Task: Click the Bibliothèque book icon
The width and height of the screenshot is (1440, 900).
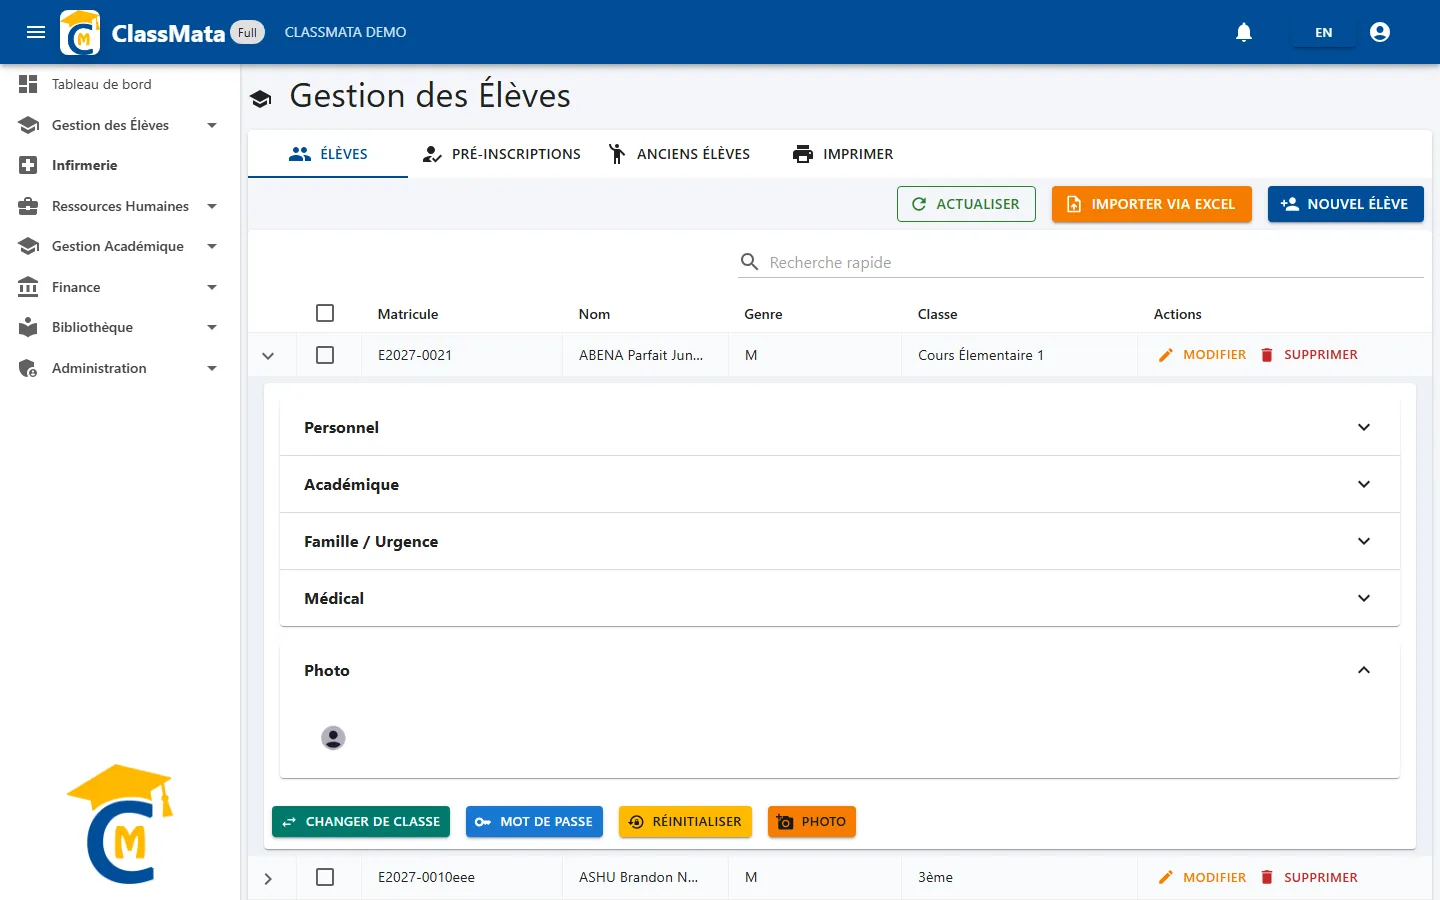Action: 28,327
